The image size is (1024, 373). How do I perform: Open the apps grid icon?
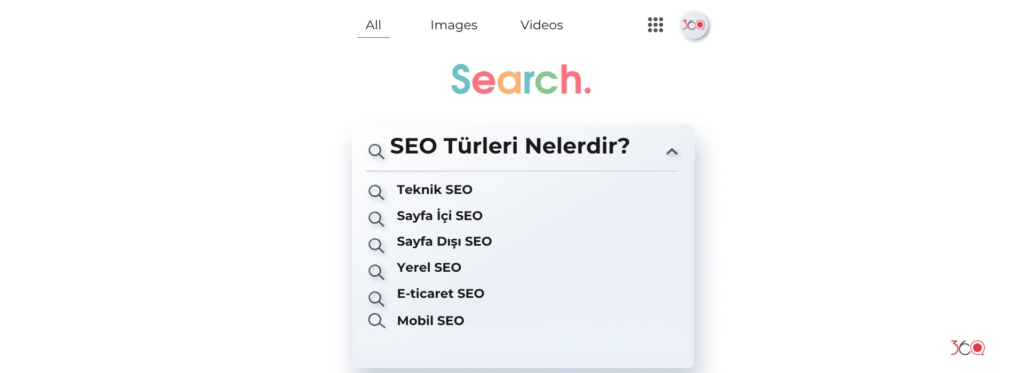pyautogui.click(x=655, y=25)
